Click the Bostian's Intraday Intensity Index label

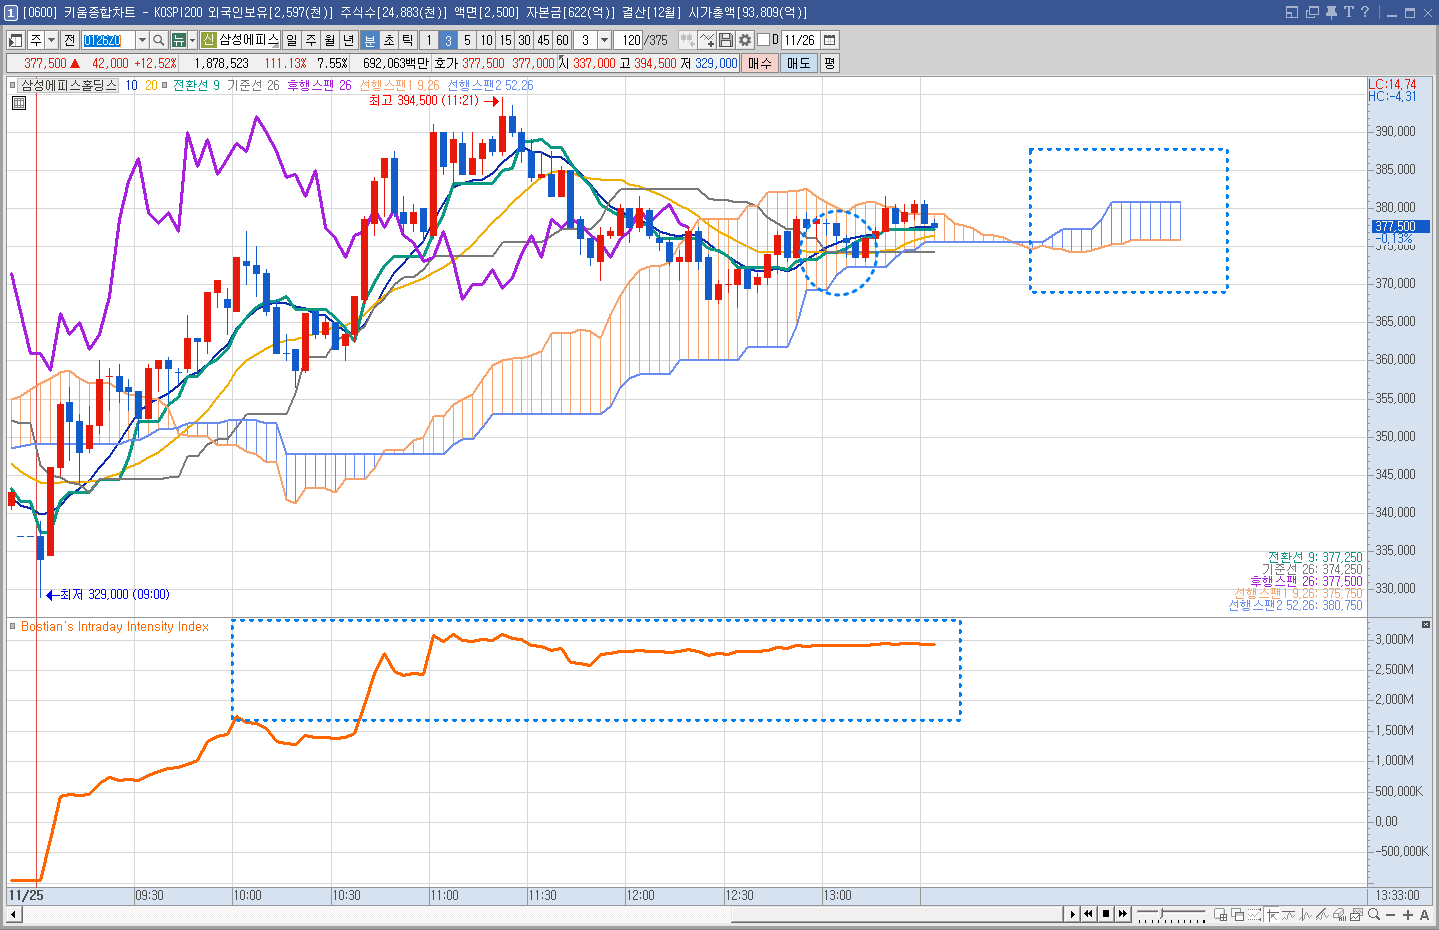(x=115, y=627)
